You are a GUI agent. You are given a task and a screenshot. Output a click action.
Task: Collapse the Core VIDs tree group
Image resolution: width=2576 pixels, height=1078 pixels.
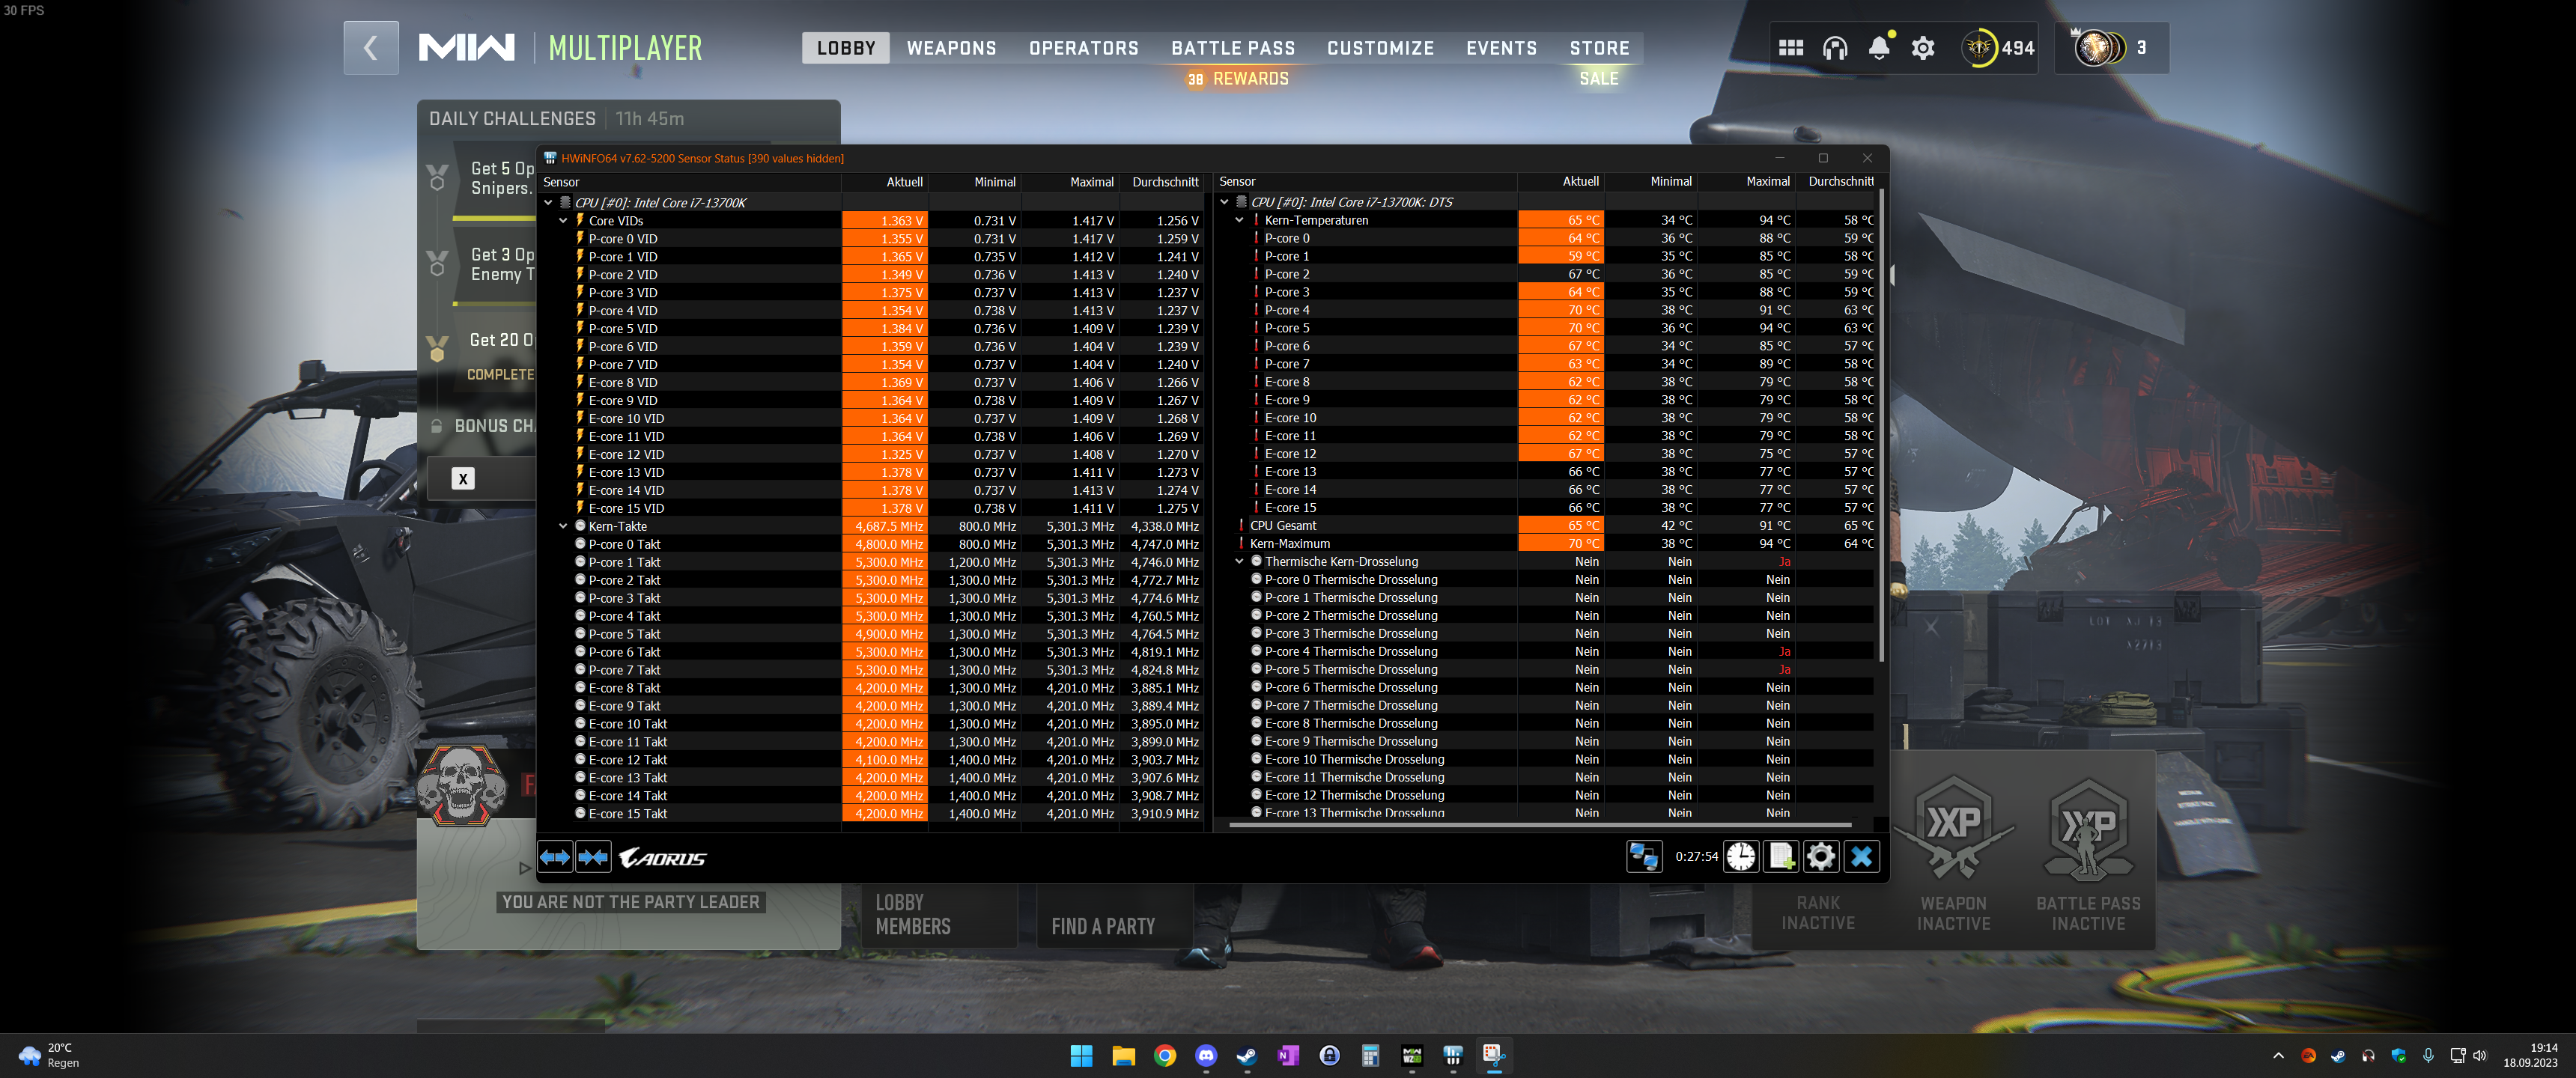click(x=563, y=221)
